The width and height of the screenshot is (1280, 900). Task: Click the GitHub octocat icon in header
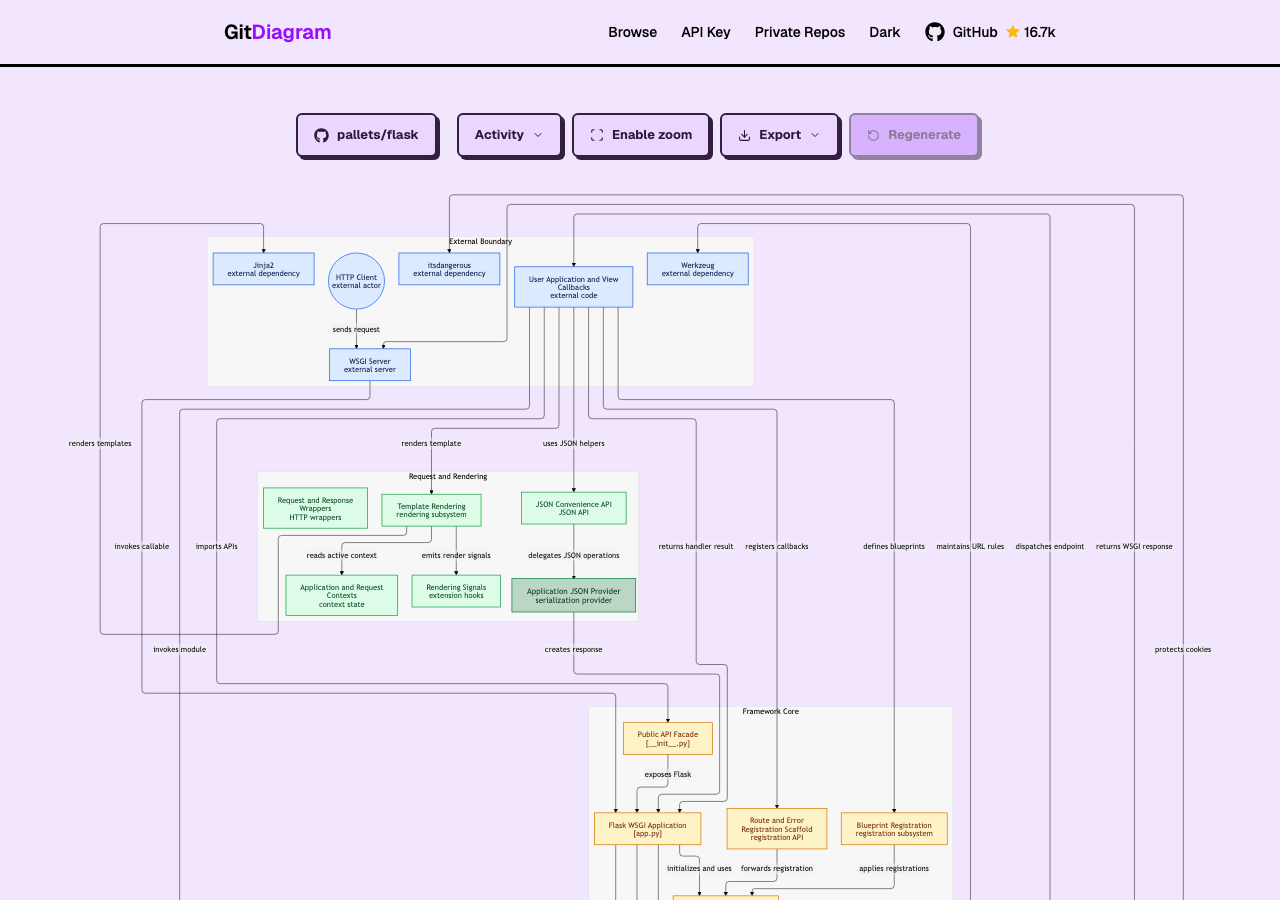(x=934, y=32)
